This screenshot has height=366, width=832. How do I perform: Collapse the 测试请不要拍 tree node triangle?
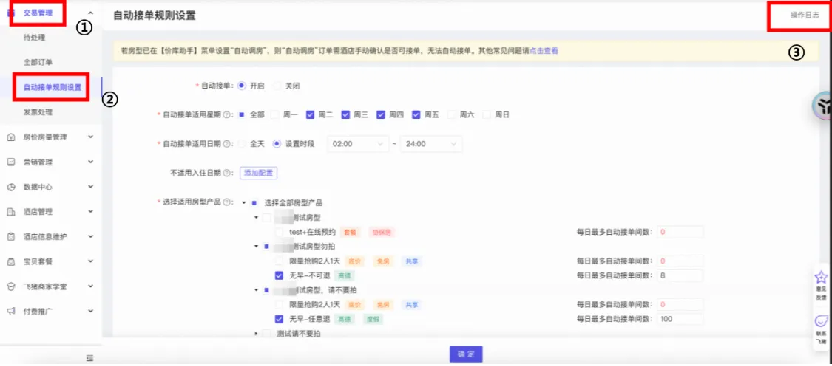pyautogui.click(x=256, y=334)
